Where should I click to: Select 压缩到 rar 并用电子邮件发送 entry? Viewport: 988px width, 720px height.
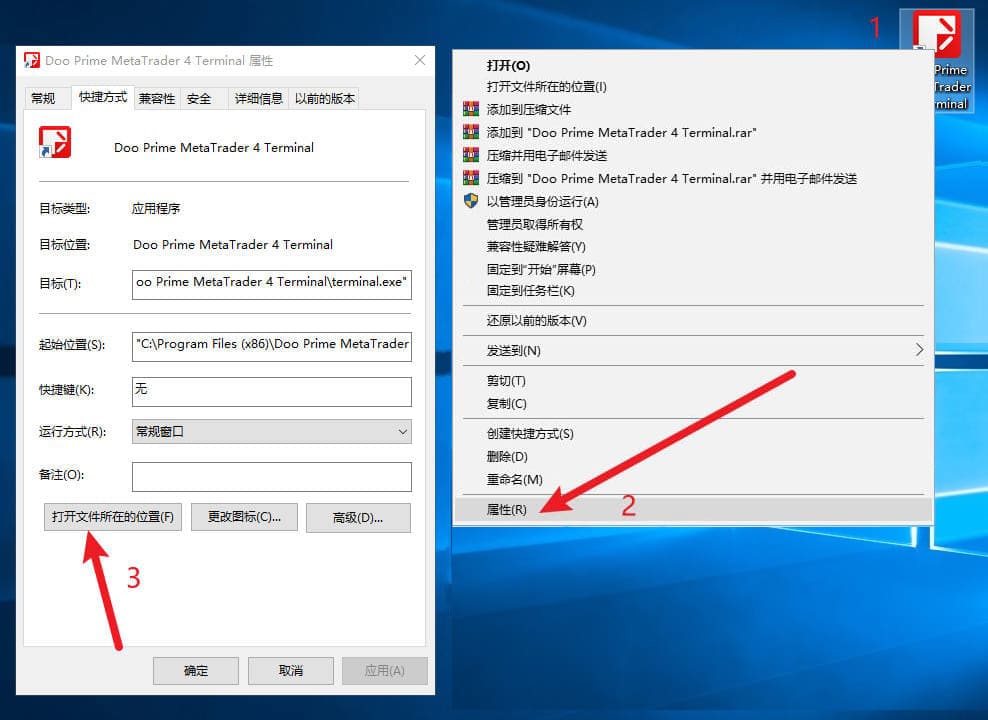pyautogui.click(x=693, y=178)
